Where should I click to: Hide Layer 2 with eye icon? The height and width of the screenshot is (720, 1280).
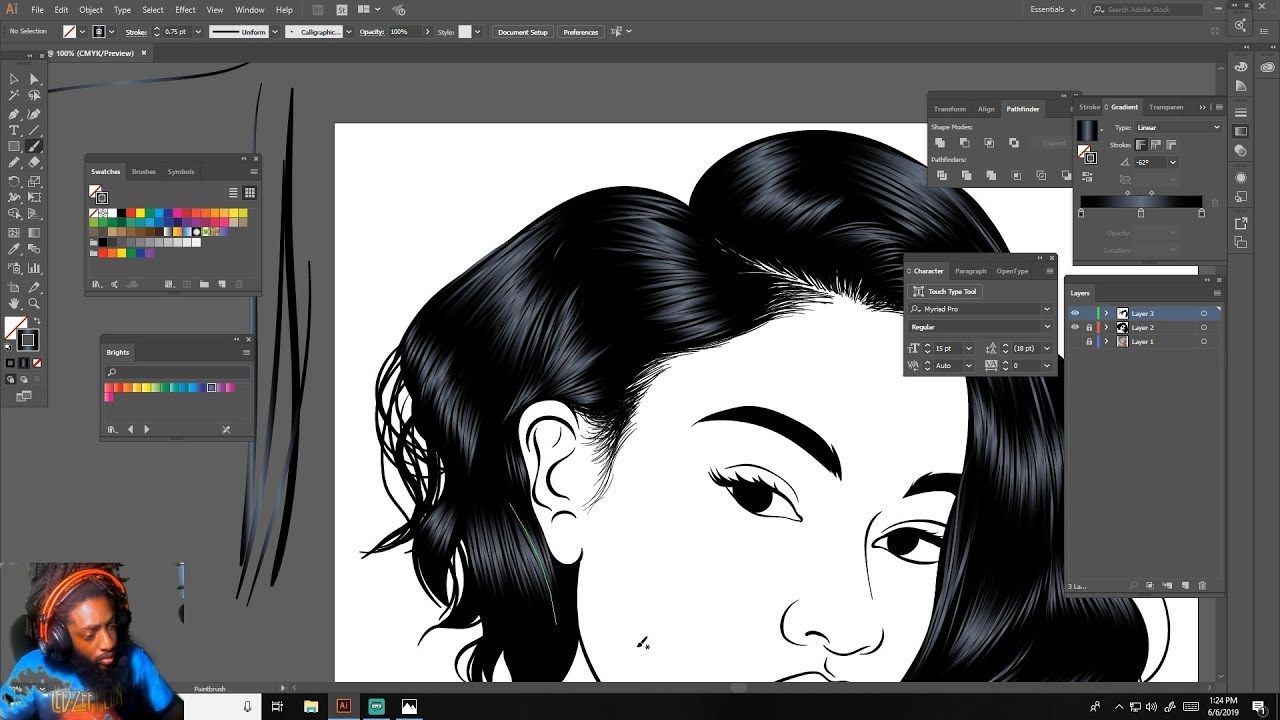[1075, 327]
